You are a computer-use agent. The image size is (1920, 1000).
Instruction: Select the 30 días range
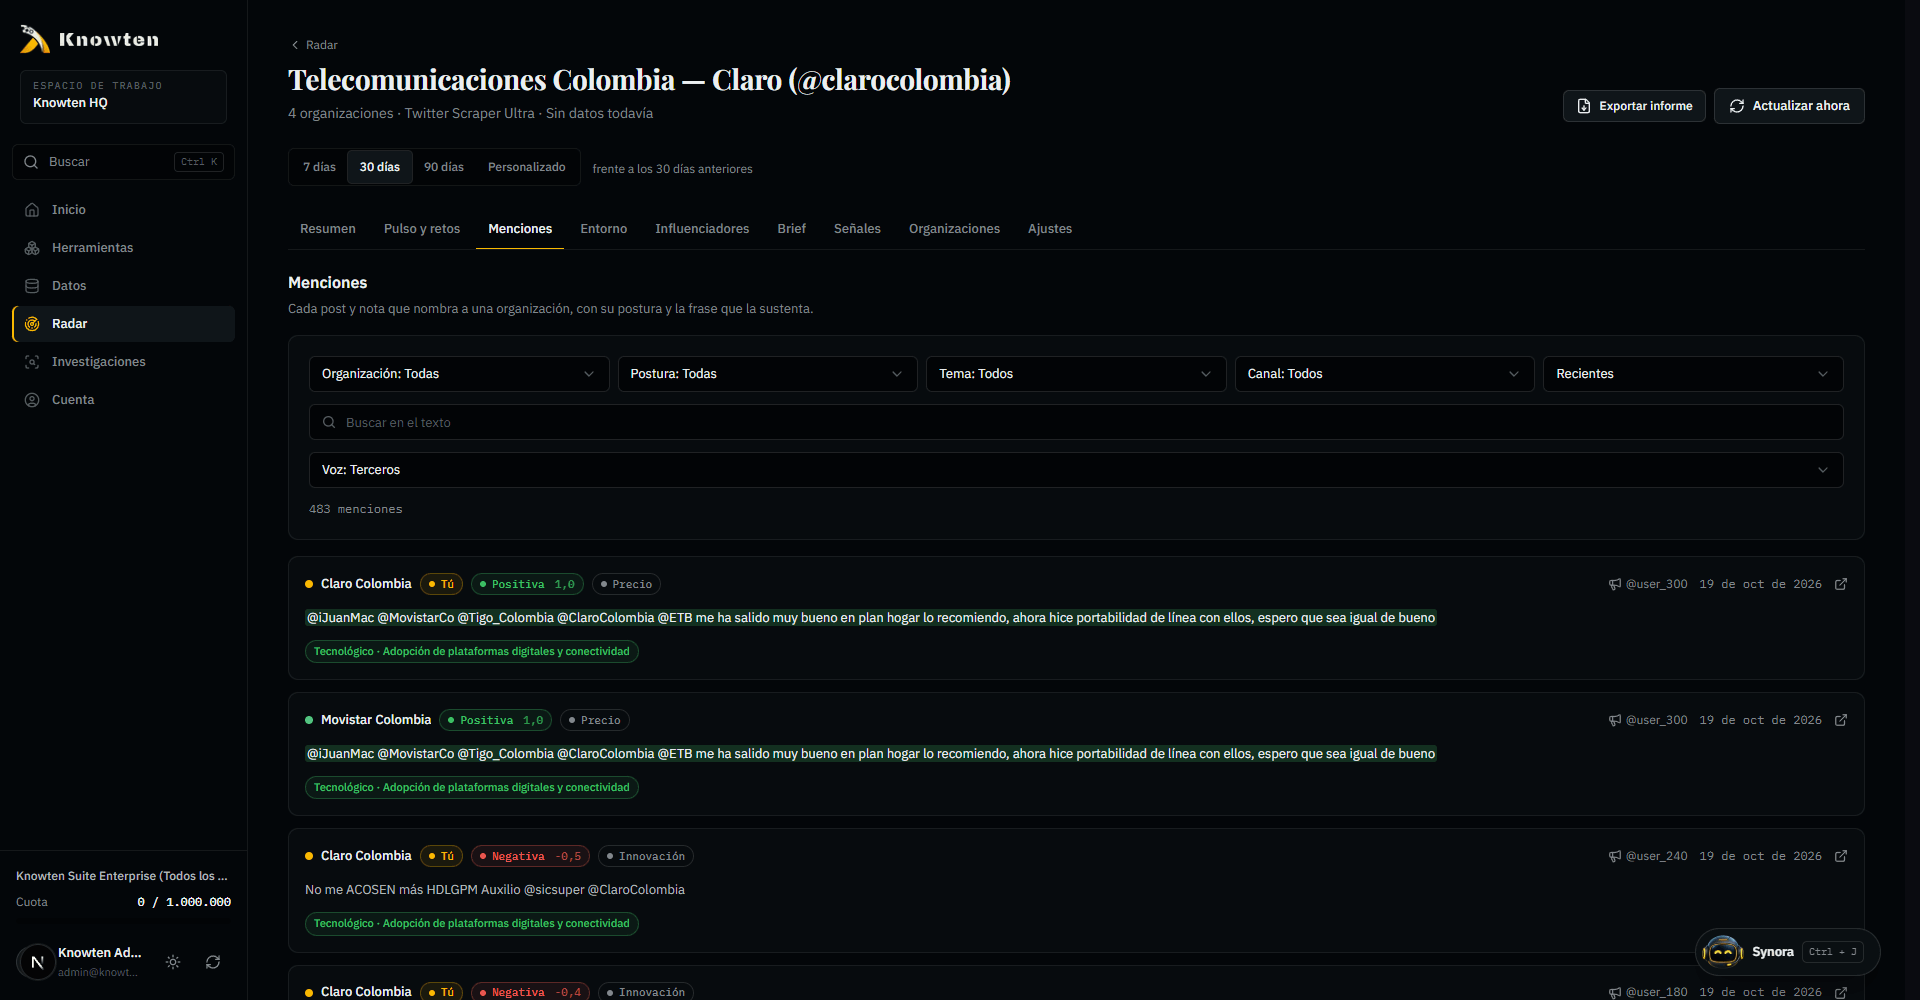point(380,167)
